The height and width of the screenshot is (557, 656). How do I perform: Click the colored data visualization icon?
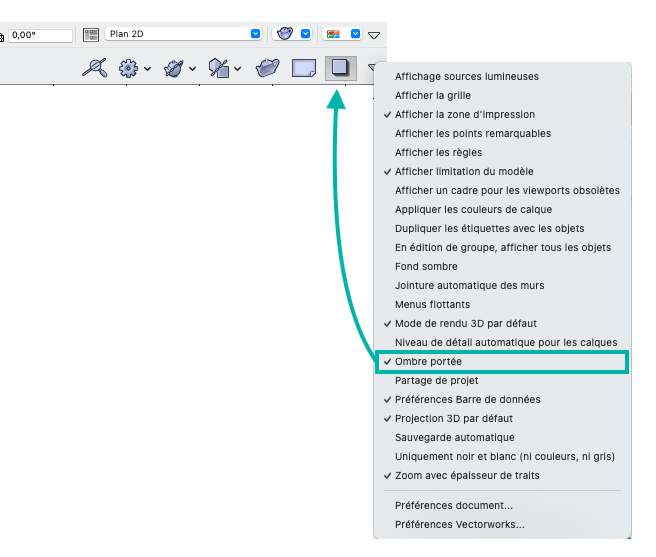coord(333,34)
